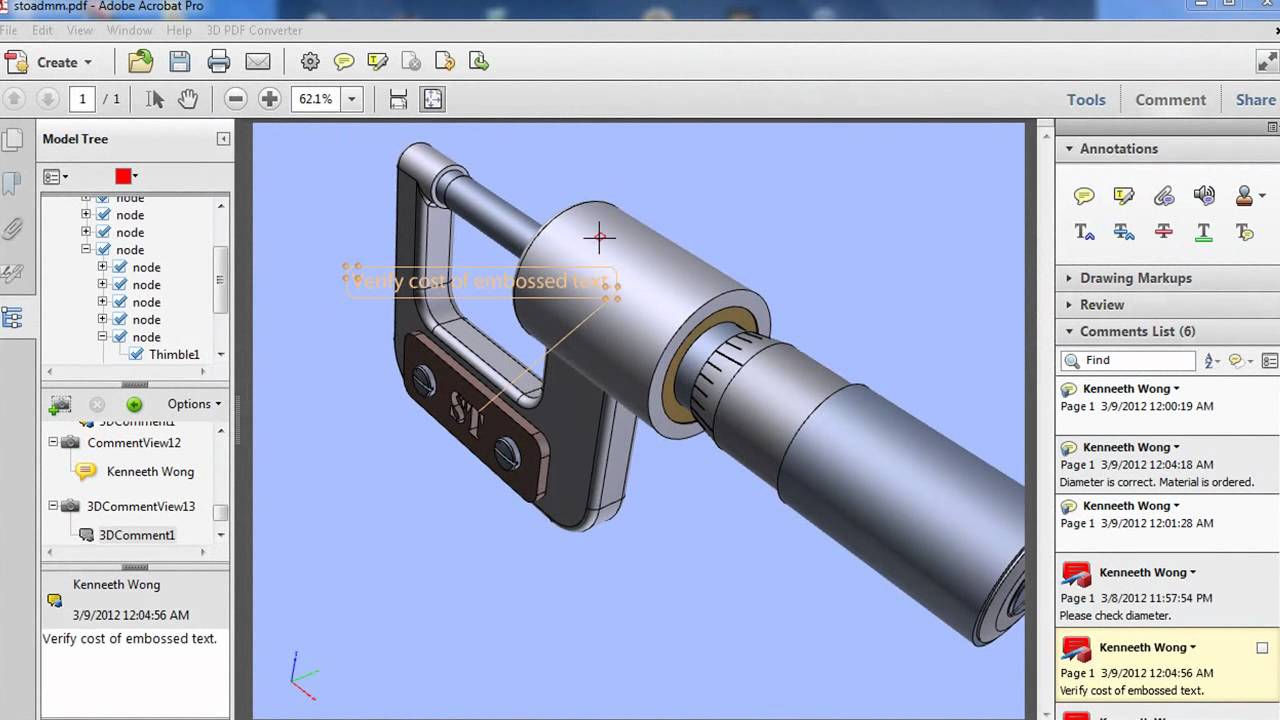Open the Share pane
The image size is (1280, 720).
point(1255,100)
